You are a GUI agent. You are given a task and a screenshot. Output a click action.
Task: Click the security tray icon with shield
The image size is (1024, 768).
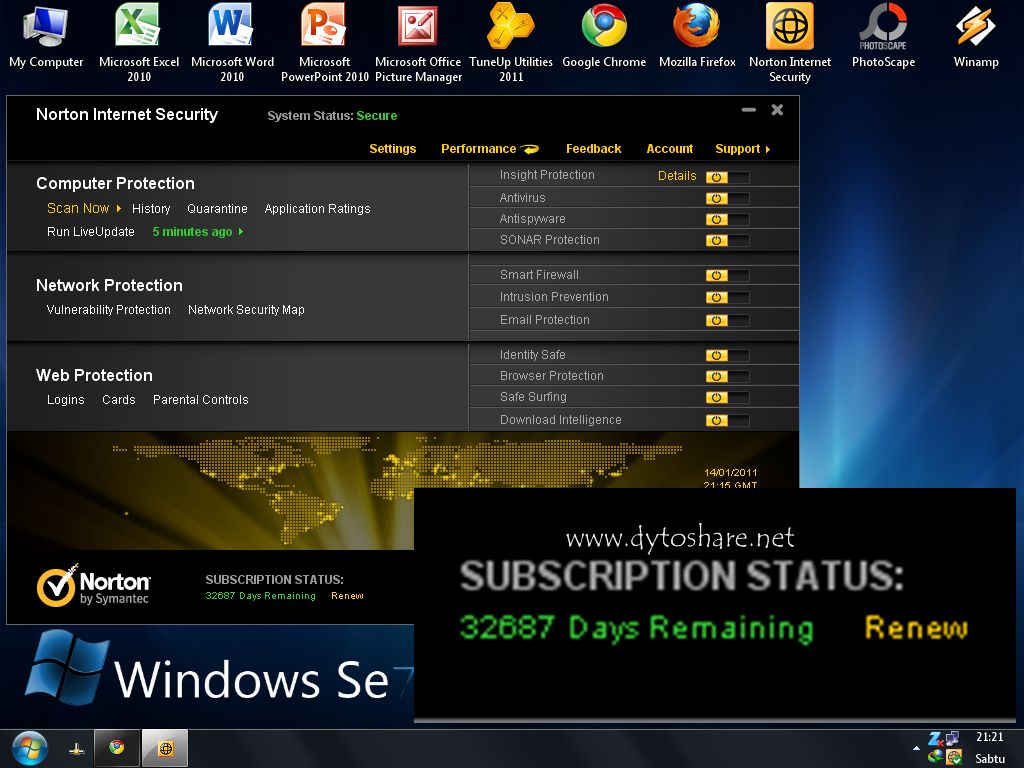tap(953, 758)
